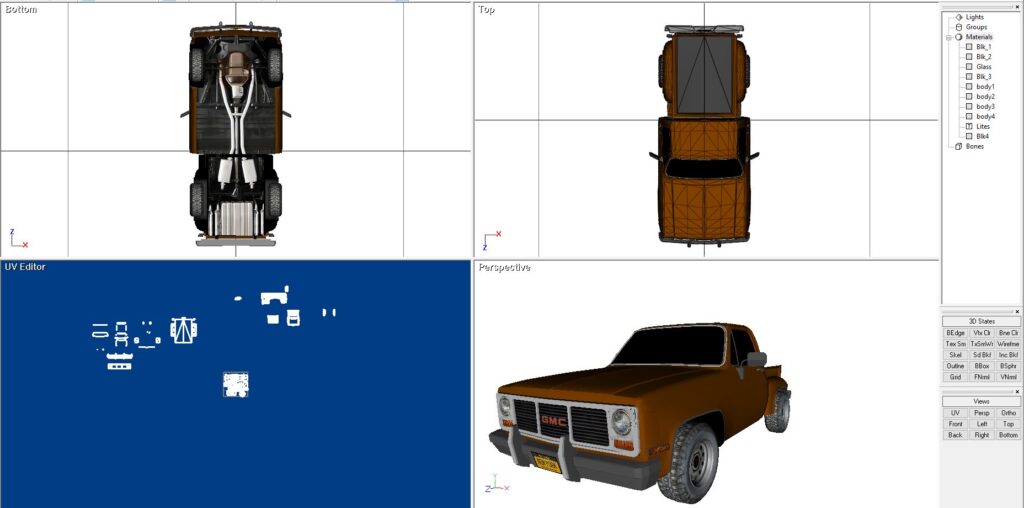
Task: Click the UV Editor viewport label
Action: [25, 267]
